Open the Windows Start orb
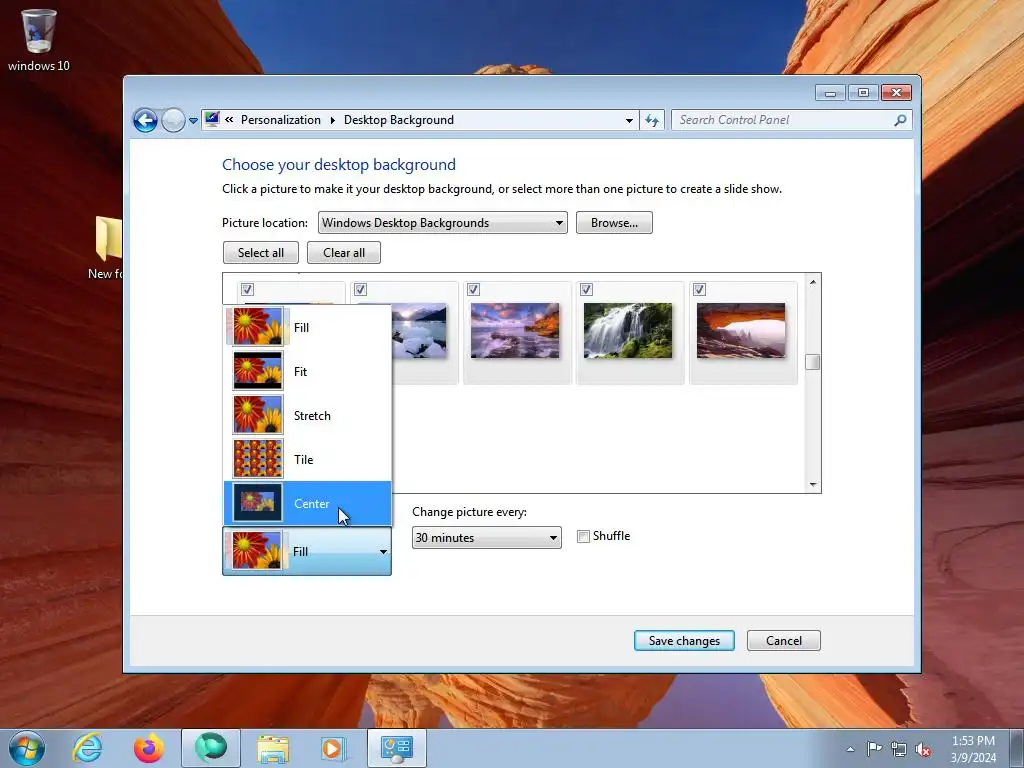The width and height of the screenshot is (1024, 768). tap(27, 748)
